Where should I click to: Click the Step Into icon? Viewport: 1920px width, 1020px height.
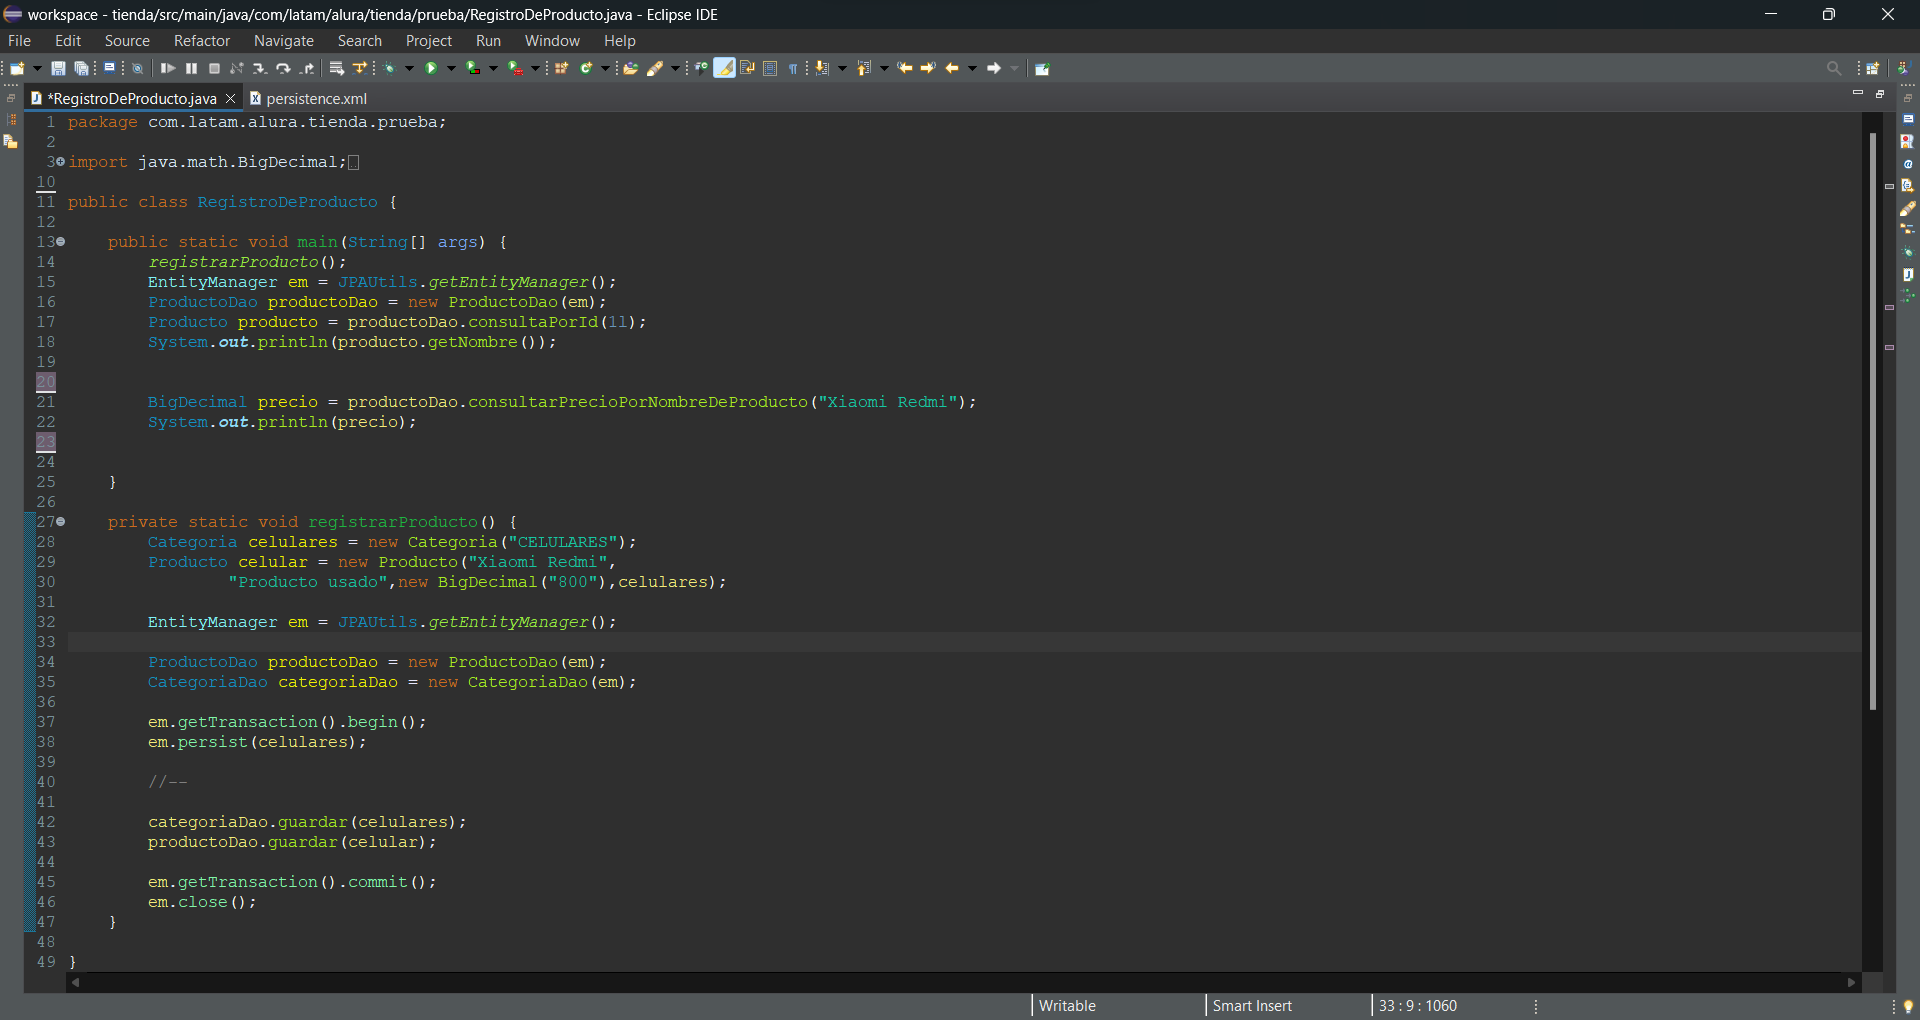point(260,68)
